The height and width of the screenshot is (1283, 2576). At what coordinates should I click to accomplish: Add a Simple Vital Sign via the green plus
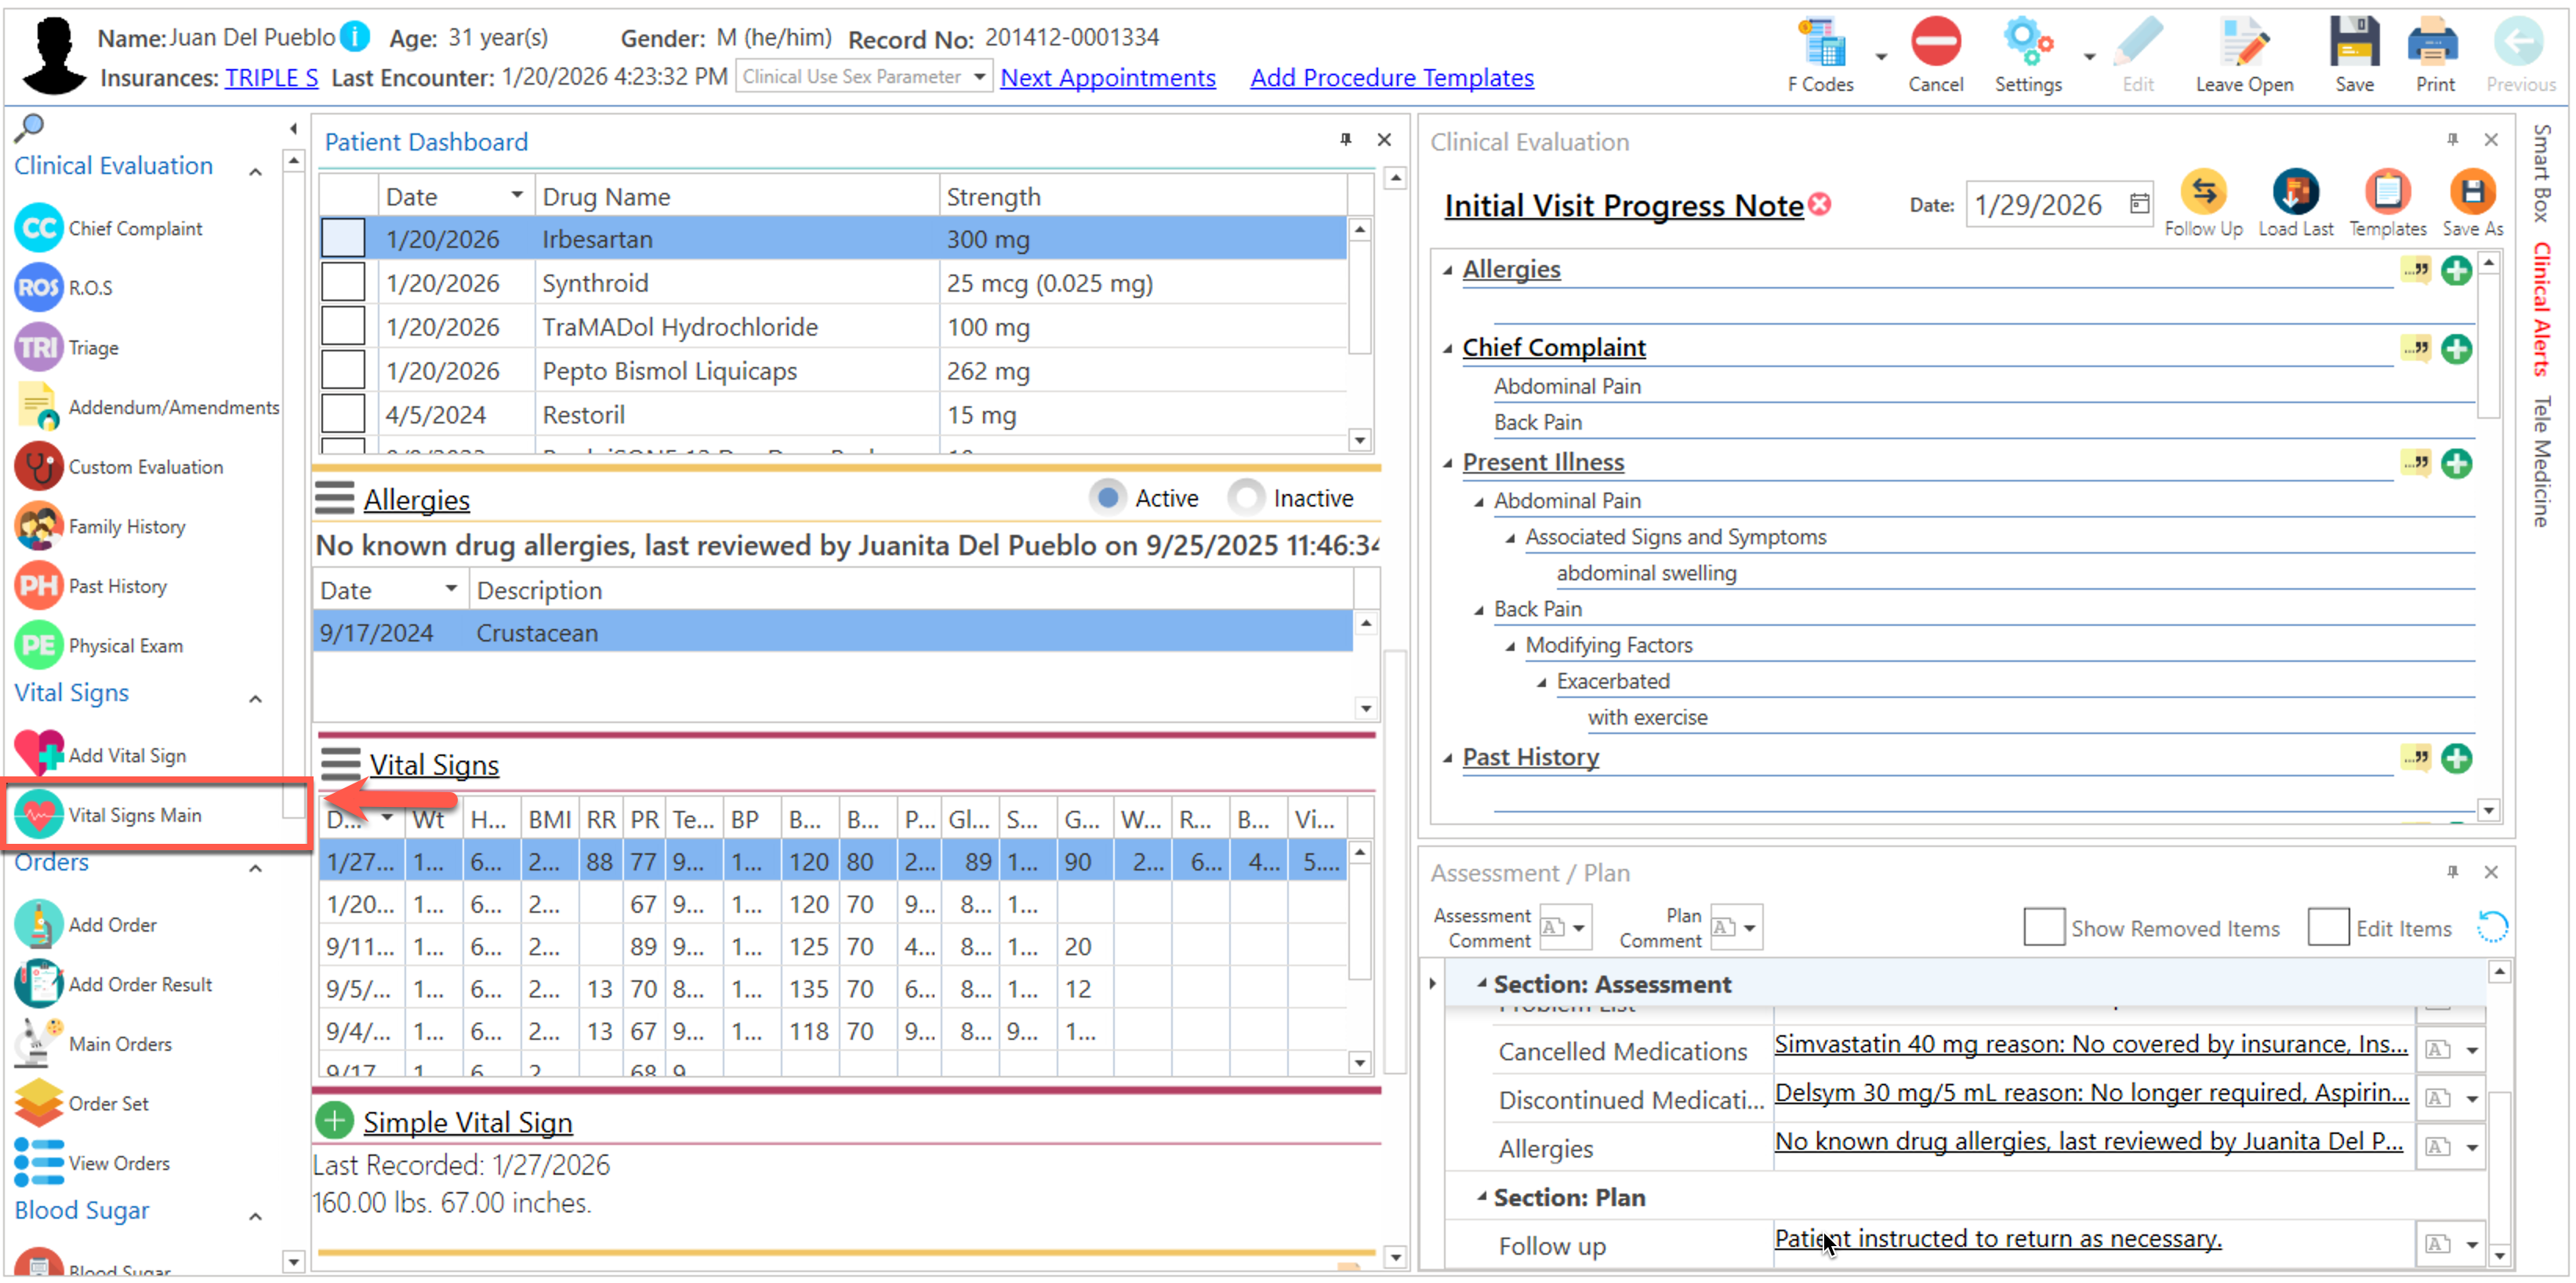click(334, 1121)
